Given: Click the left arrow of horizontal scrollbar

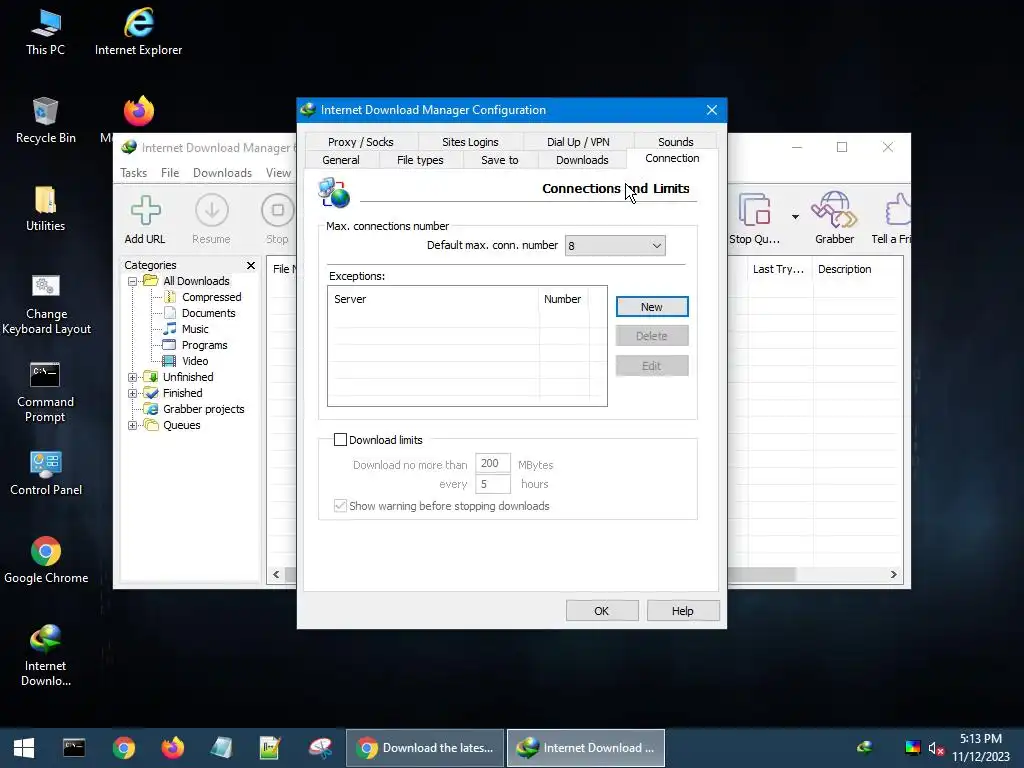Looking at the screenshot, I should pos(276,575).
